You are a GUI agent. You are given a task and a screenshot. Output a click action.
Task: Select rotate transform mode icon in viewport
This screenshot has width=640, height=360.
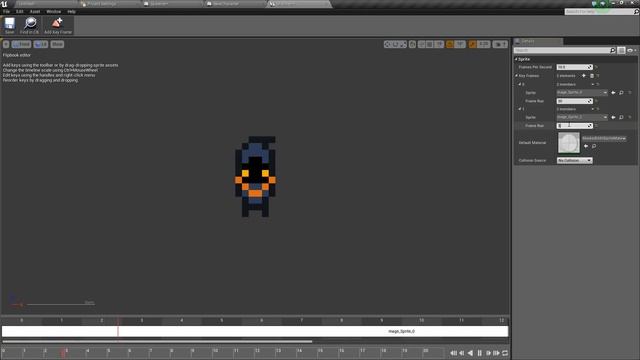tap(395, 44)
